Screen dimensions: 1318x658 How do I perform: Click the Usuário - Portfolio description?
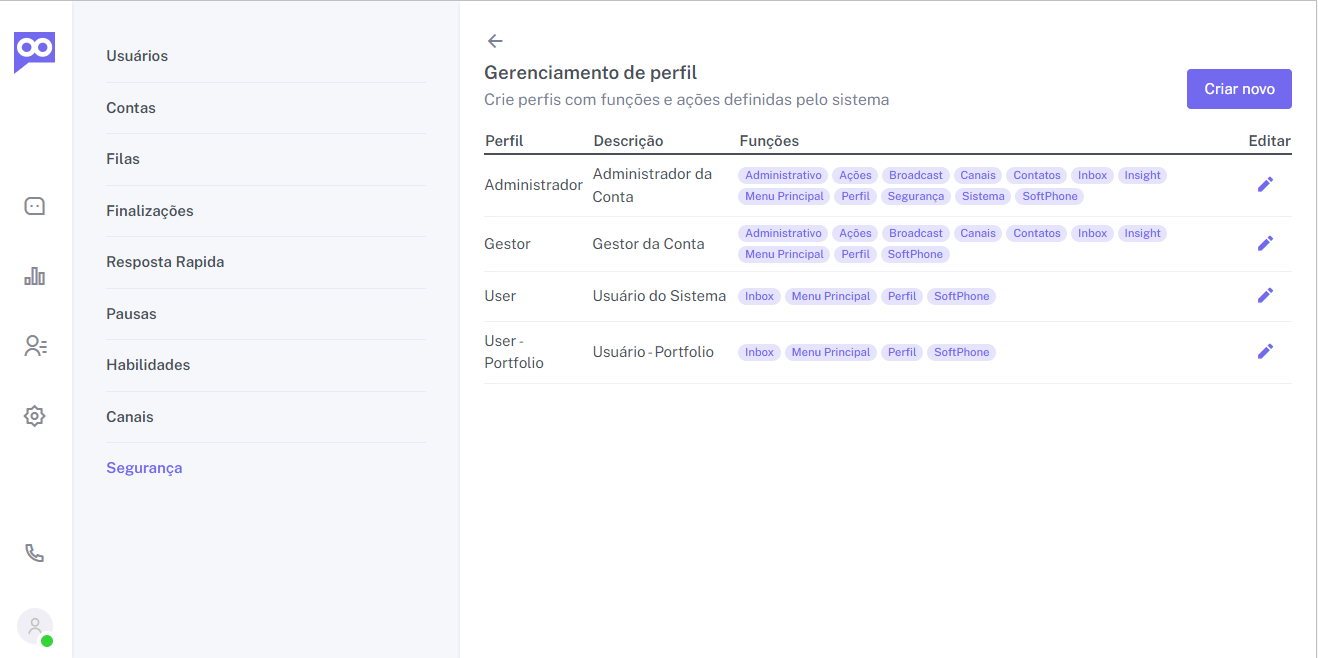pyautogui.click(x=653, y=352)
